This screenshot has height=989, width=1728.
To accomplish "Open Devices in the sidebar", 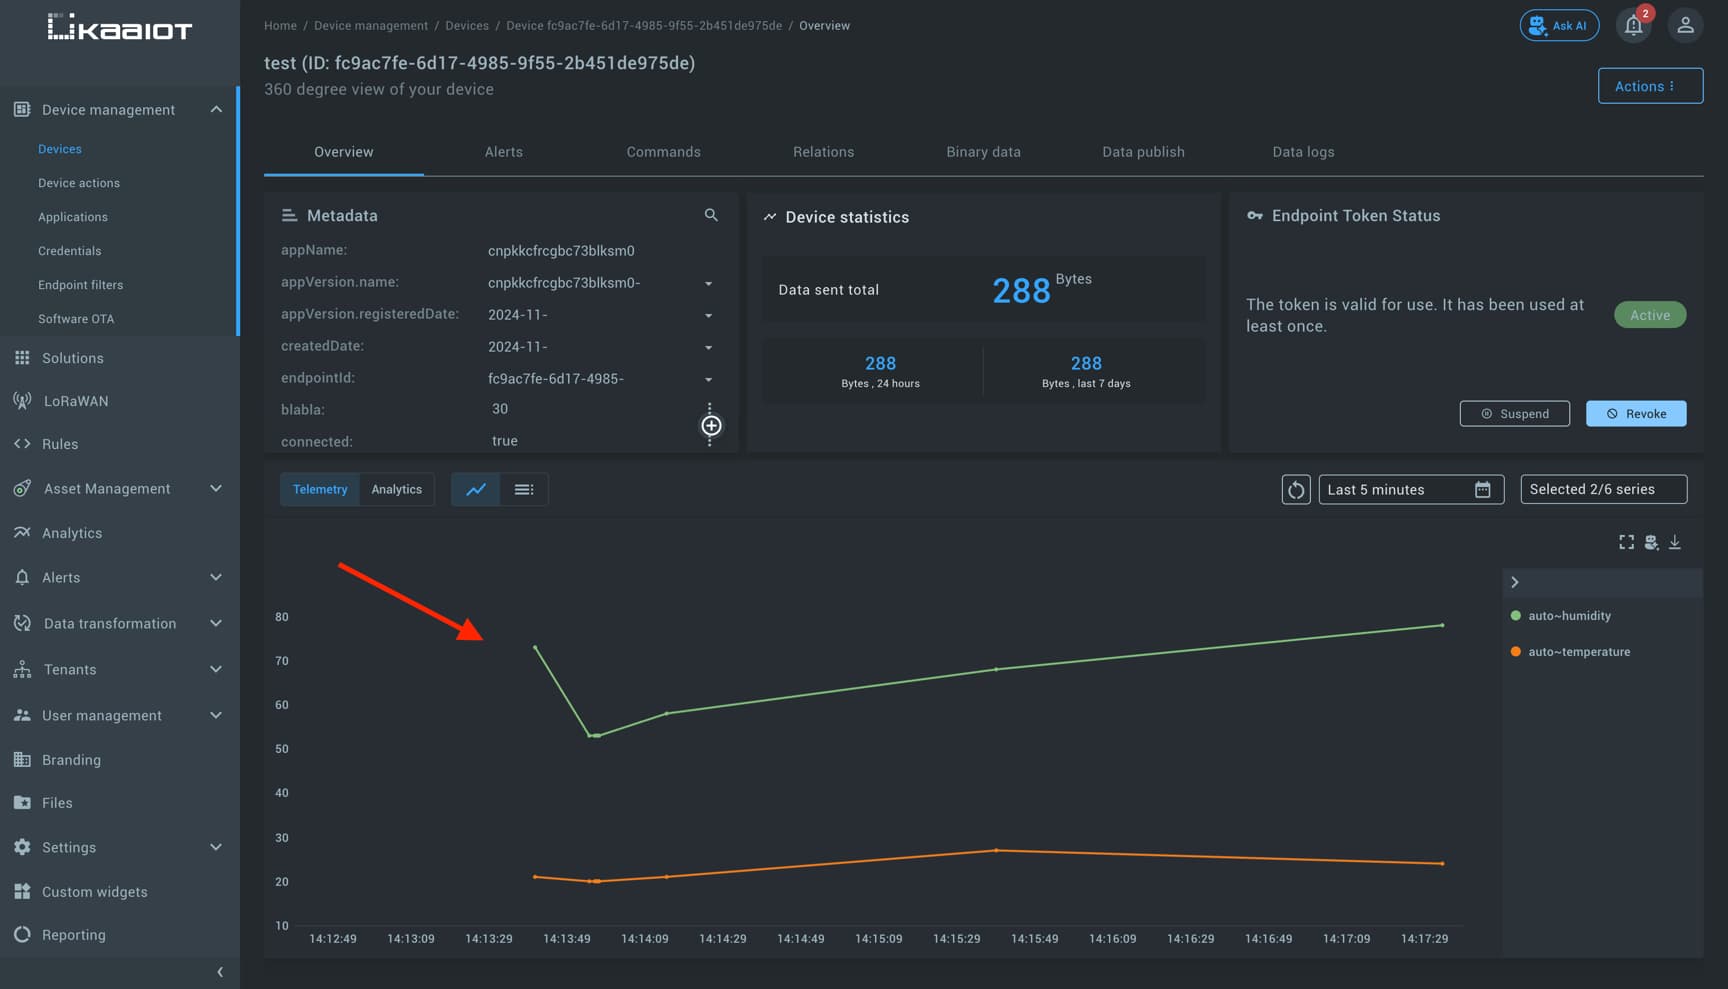I will coord(60,149).
